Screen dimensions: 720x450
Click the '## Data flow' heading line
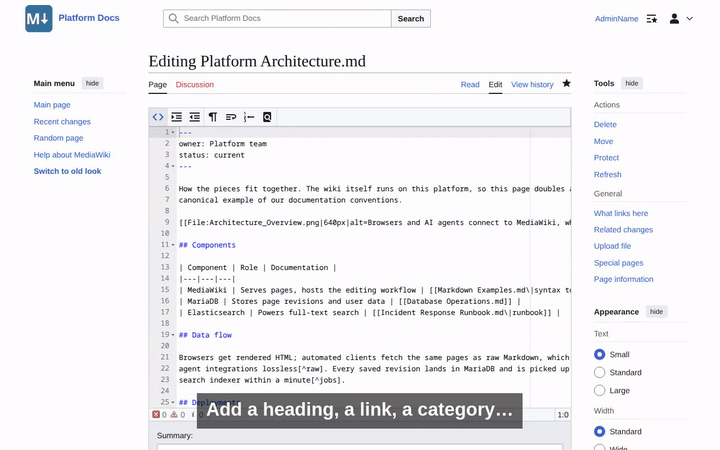[205, 335]
